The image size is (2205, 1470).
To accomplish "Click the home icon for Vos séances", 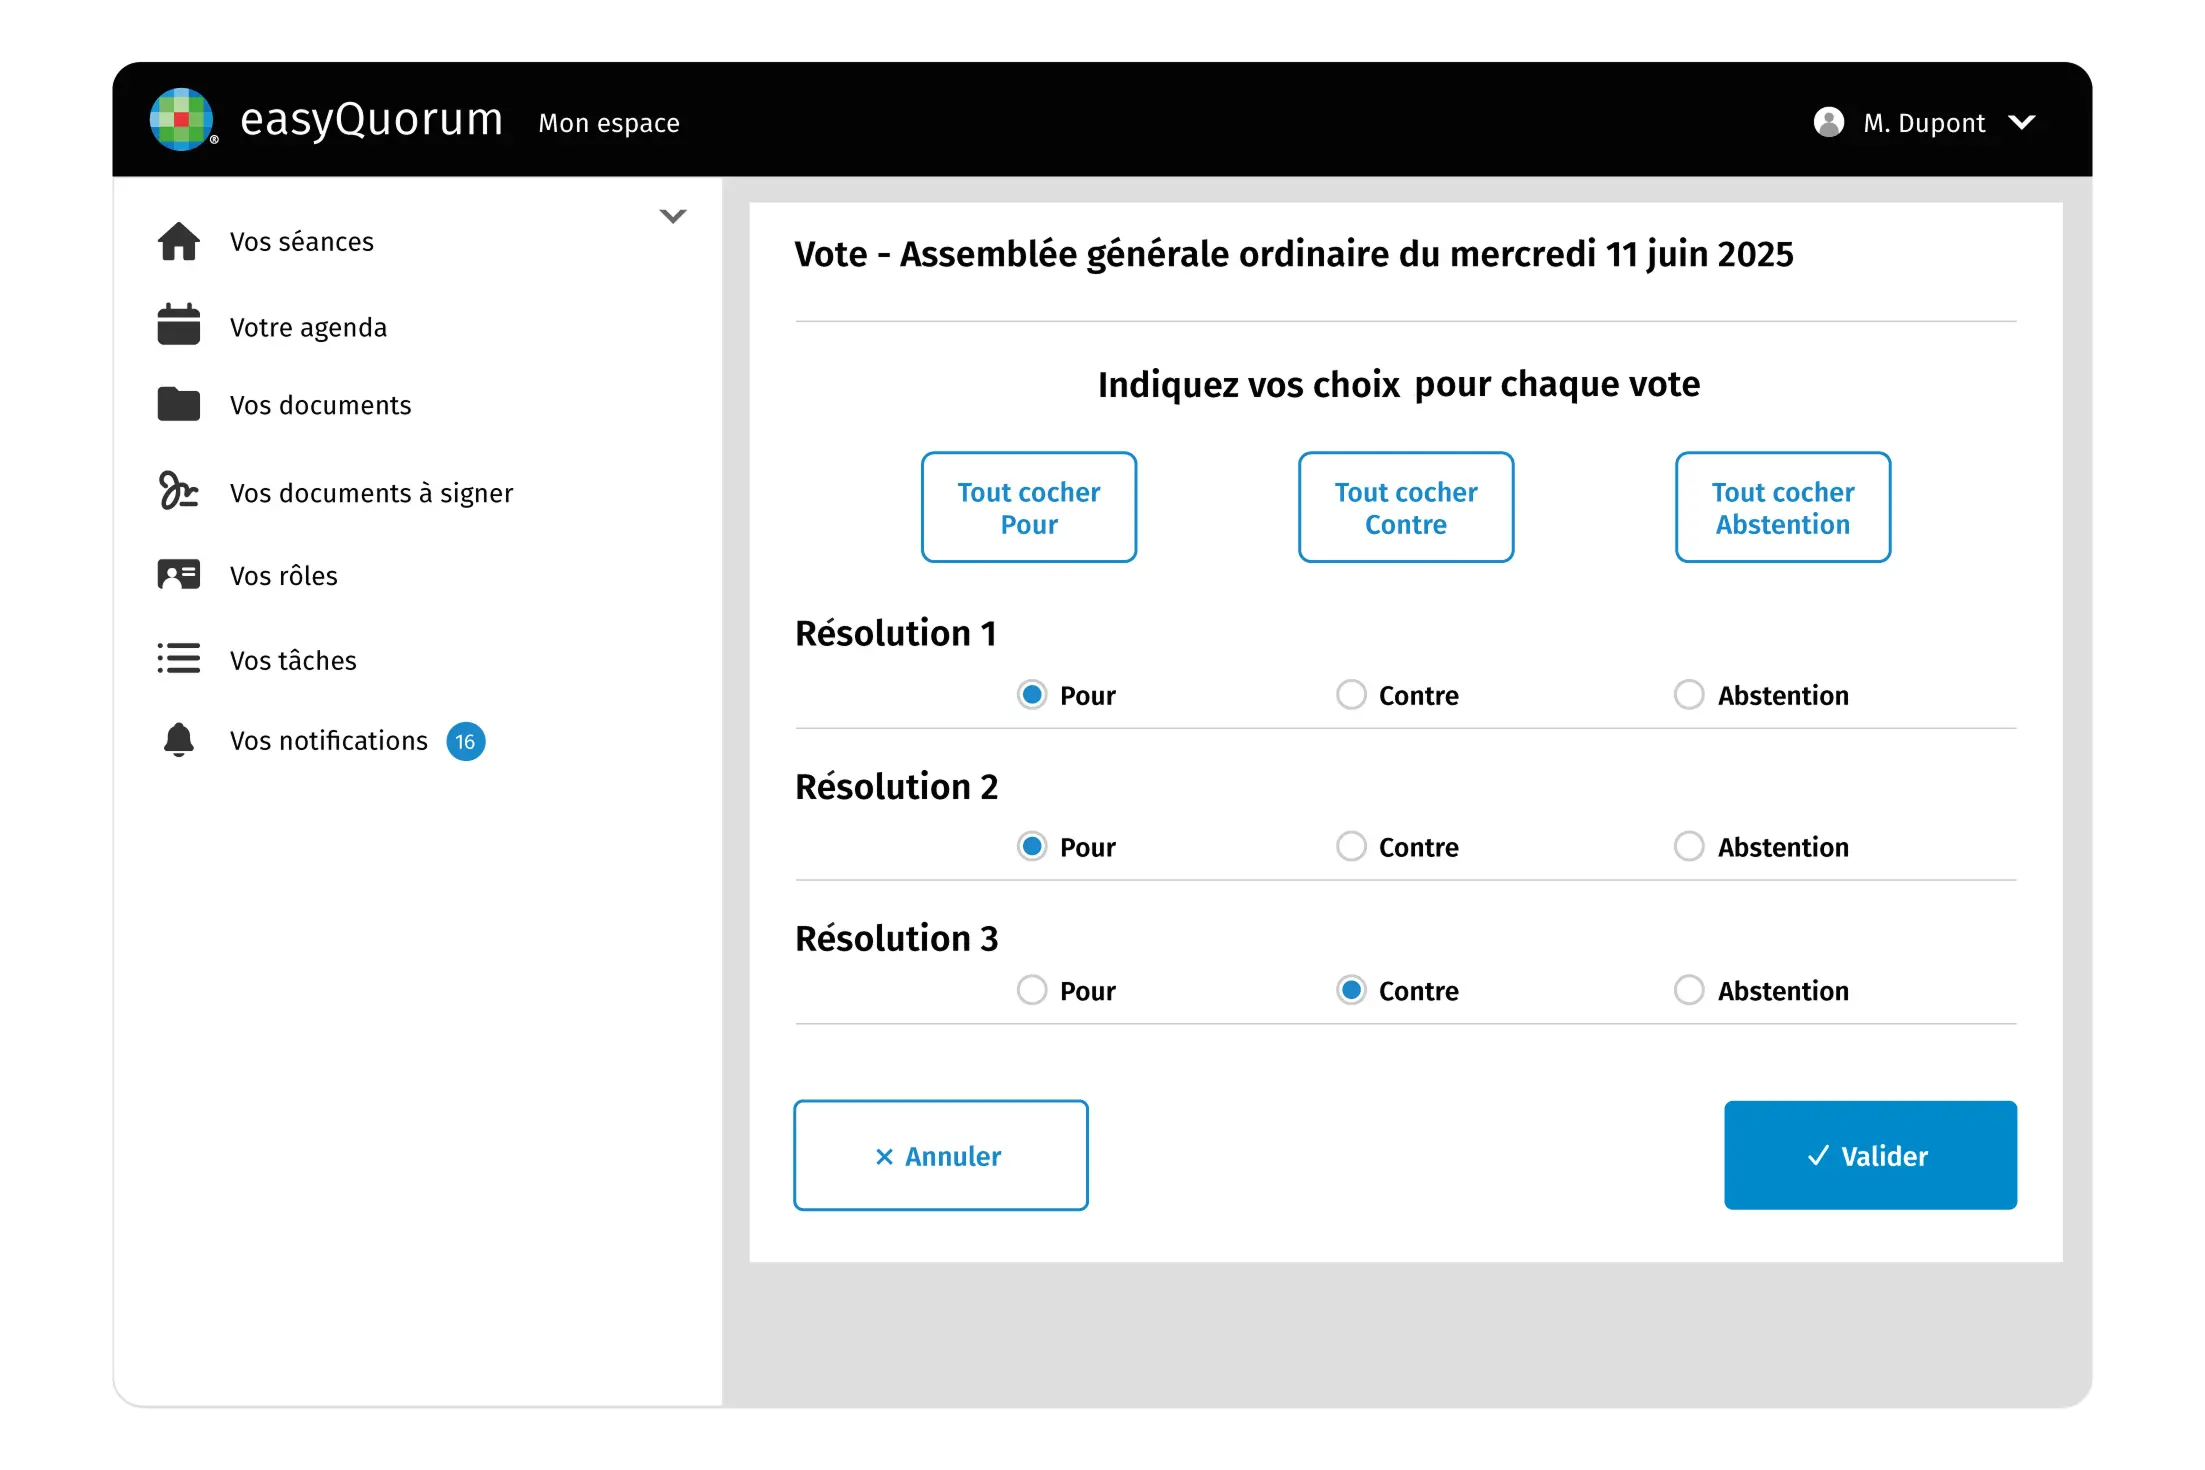I will tap(178, 242).
